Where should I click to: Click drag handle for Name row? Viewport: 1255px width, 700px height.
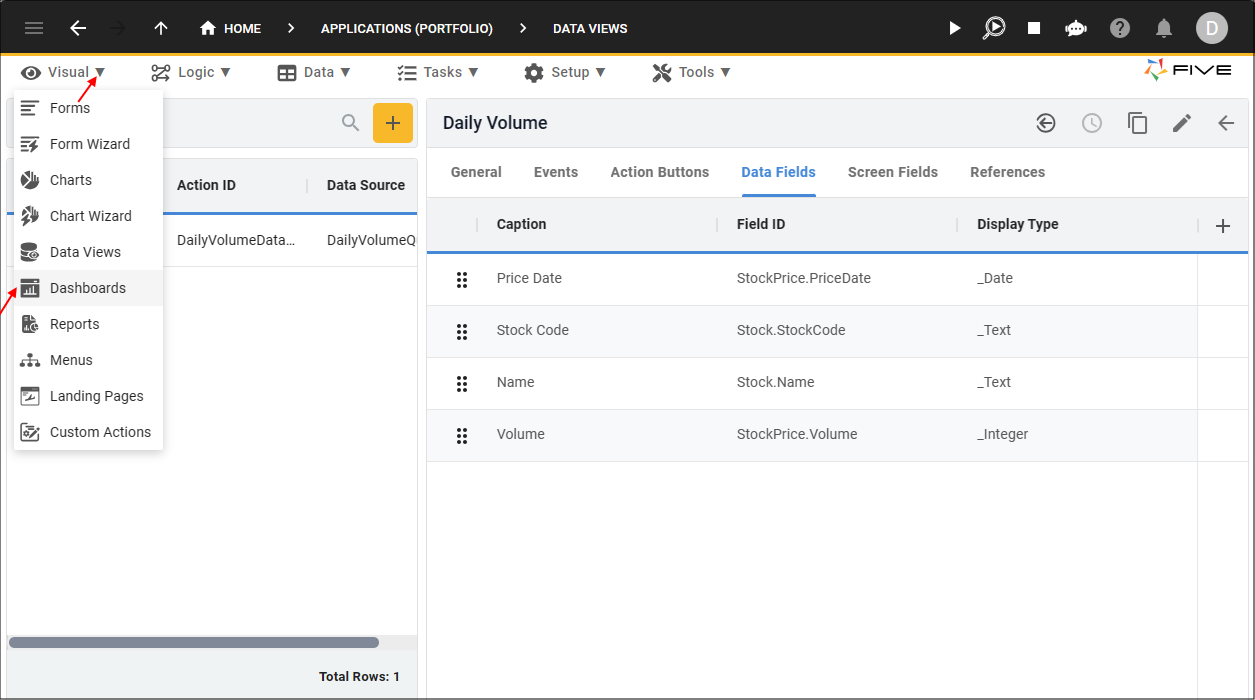point(462,383)
